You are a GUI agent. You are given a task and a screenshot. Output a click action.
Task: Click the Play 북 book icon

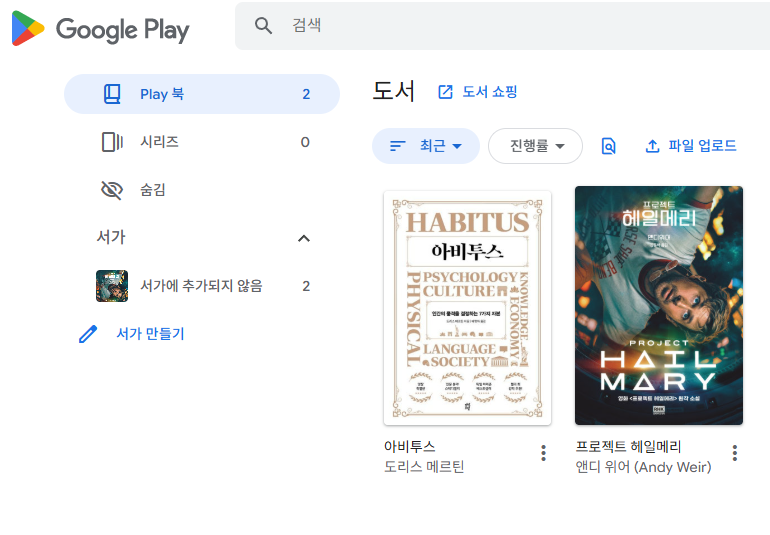[112, 94]
